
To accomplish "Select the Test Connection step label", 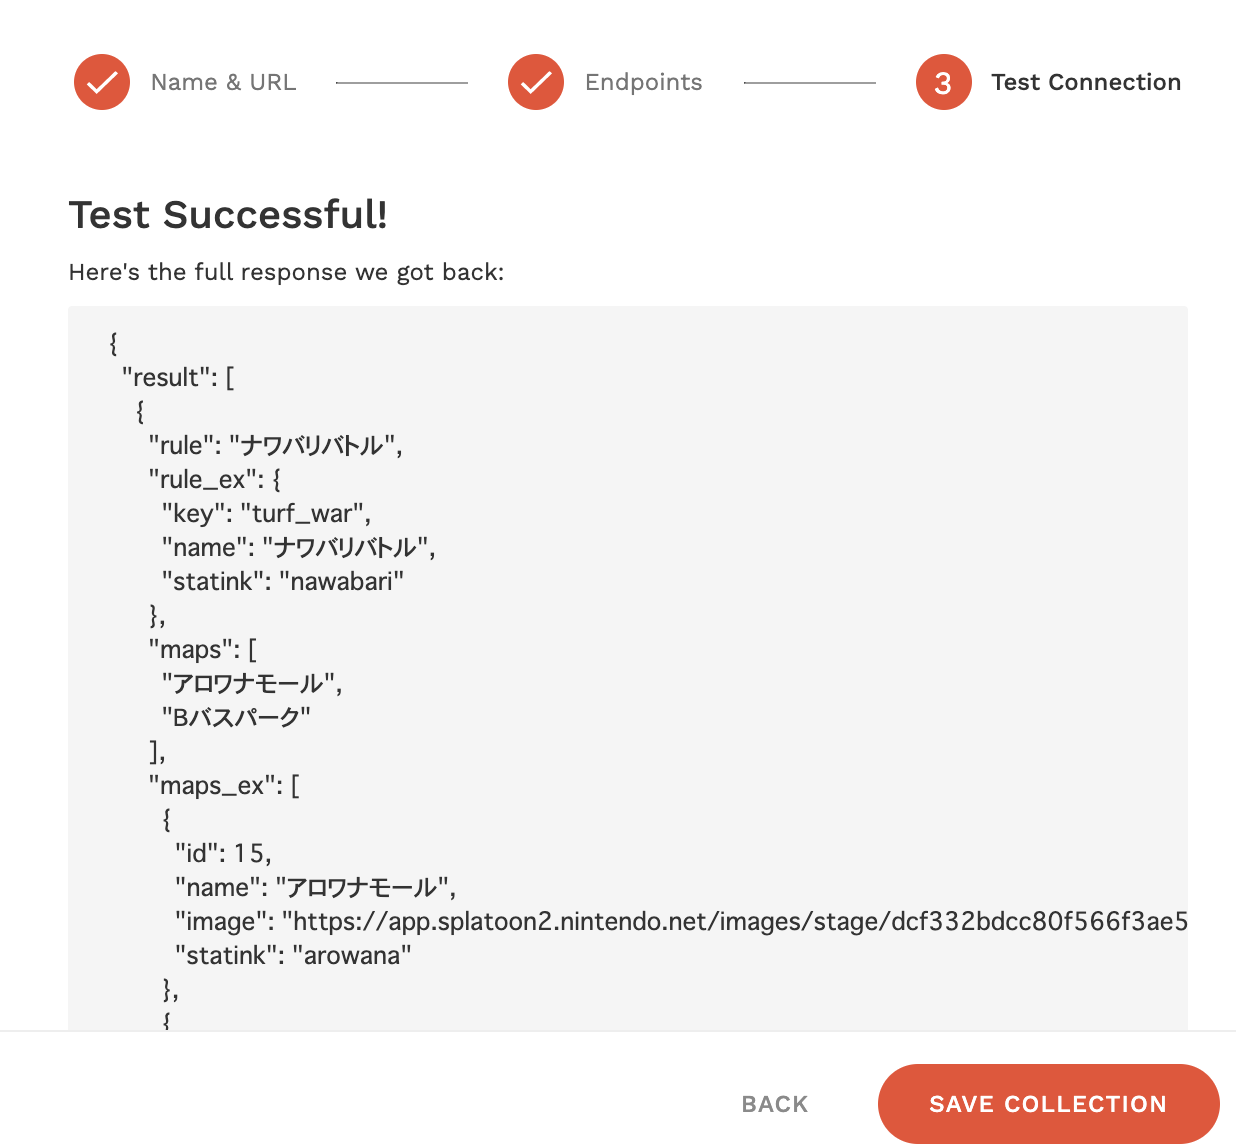I will pos(1085,82).
